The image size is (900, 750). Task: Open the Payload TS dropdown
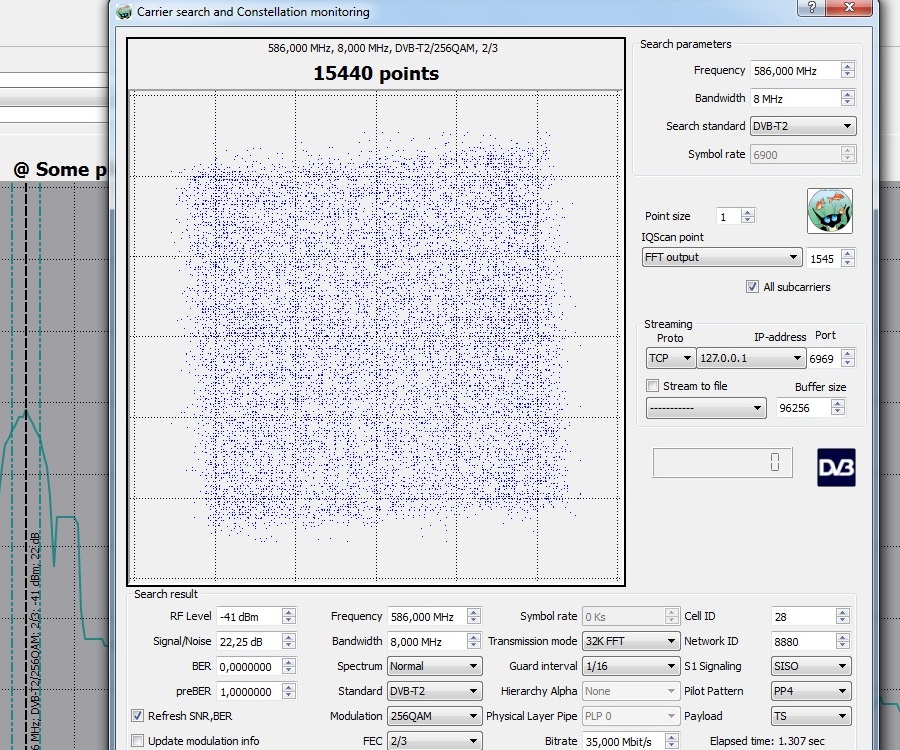coord(811,716)
